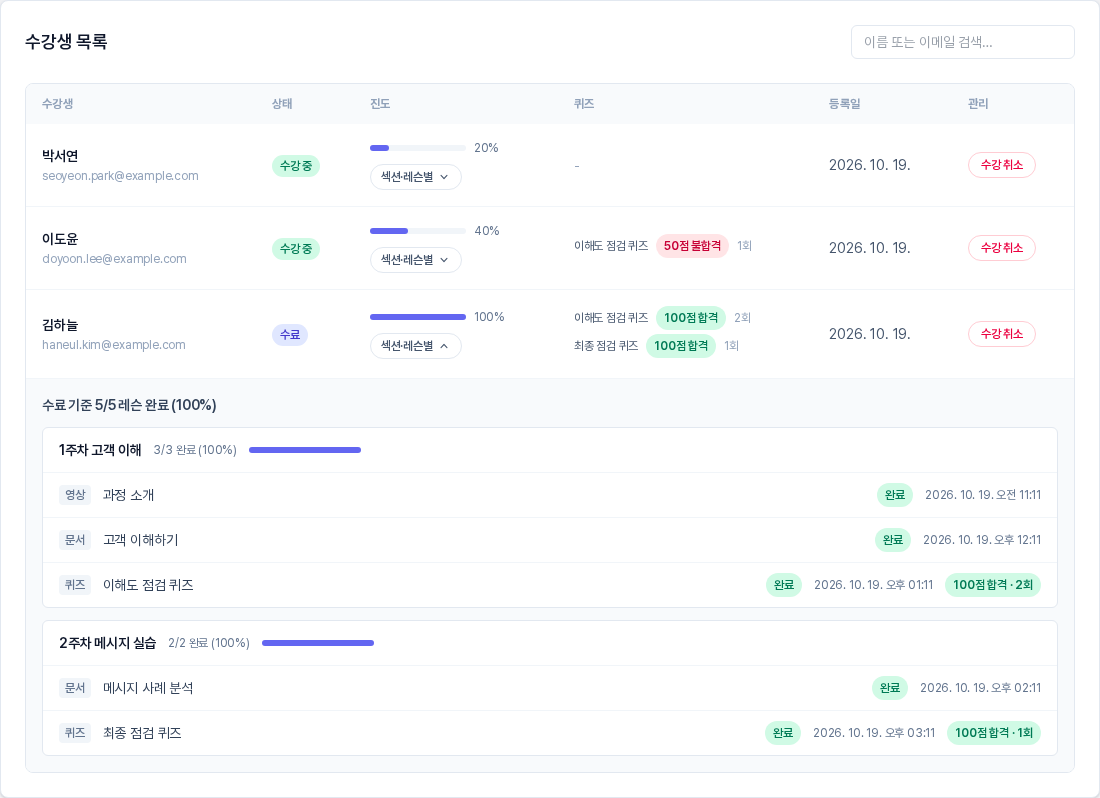
Task: Select the 진도 column header
Action: pos(380,104)
